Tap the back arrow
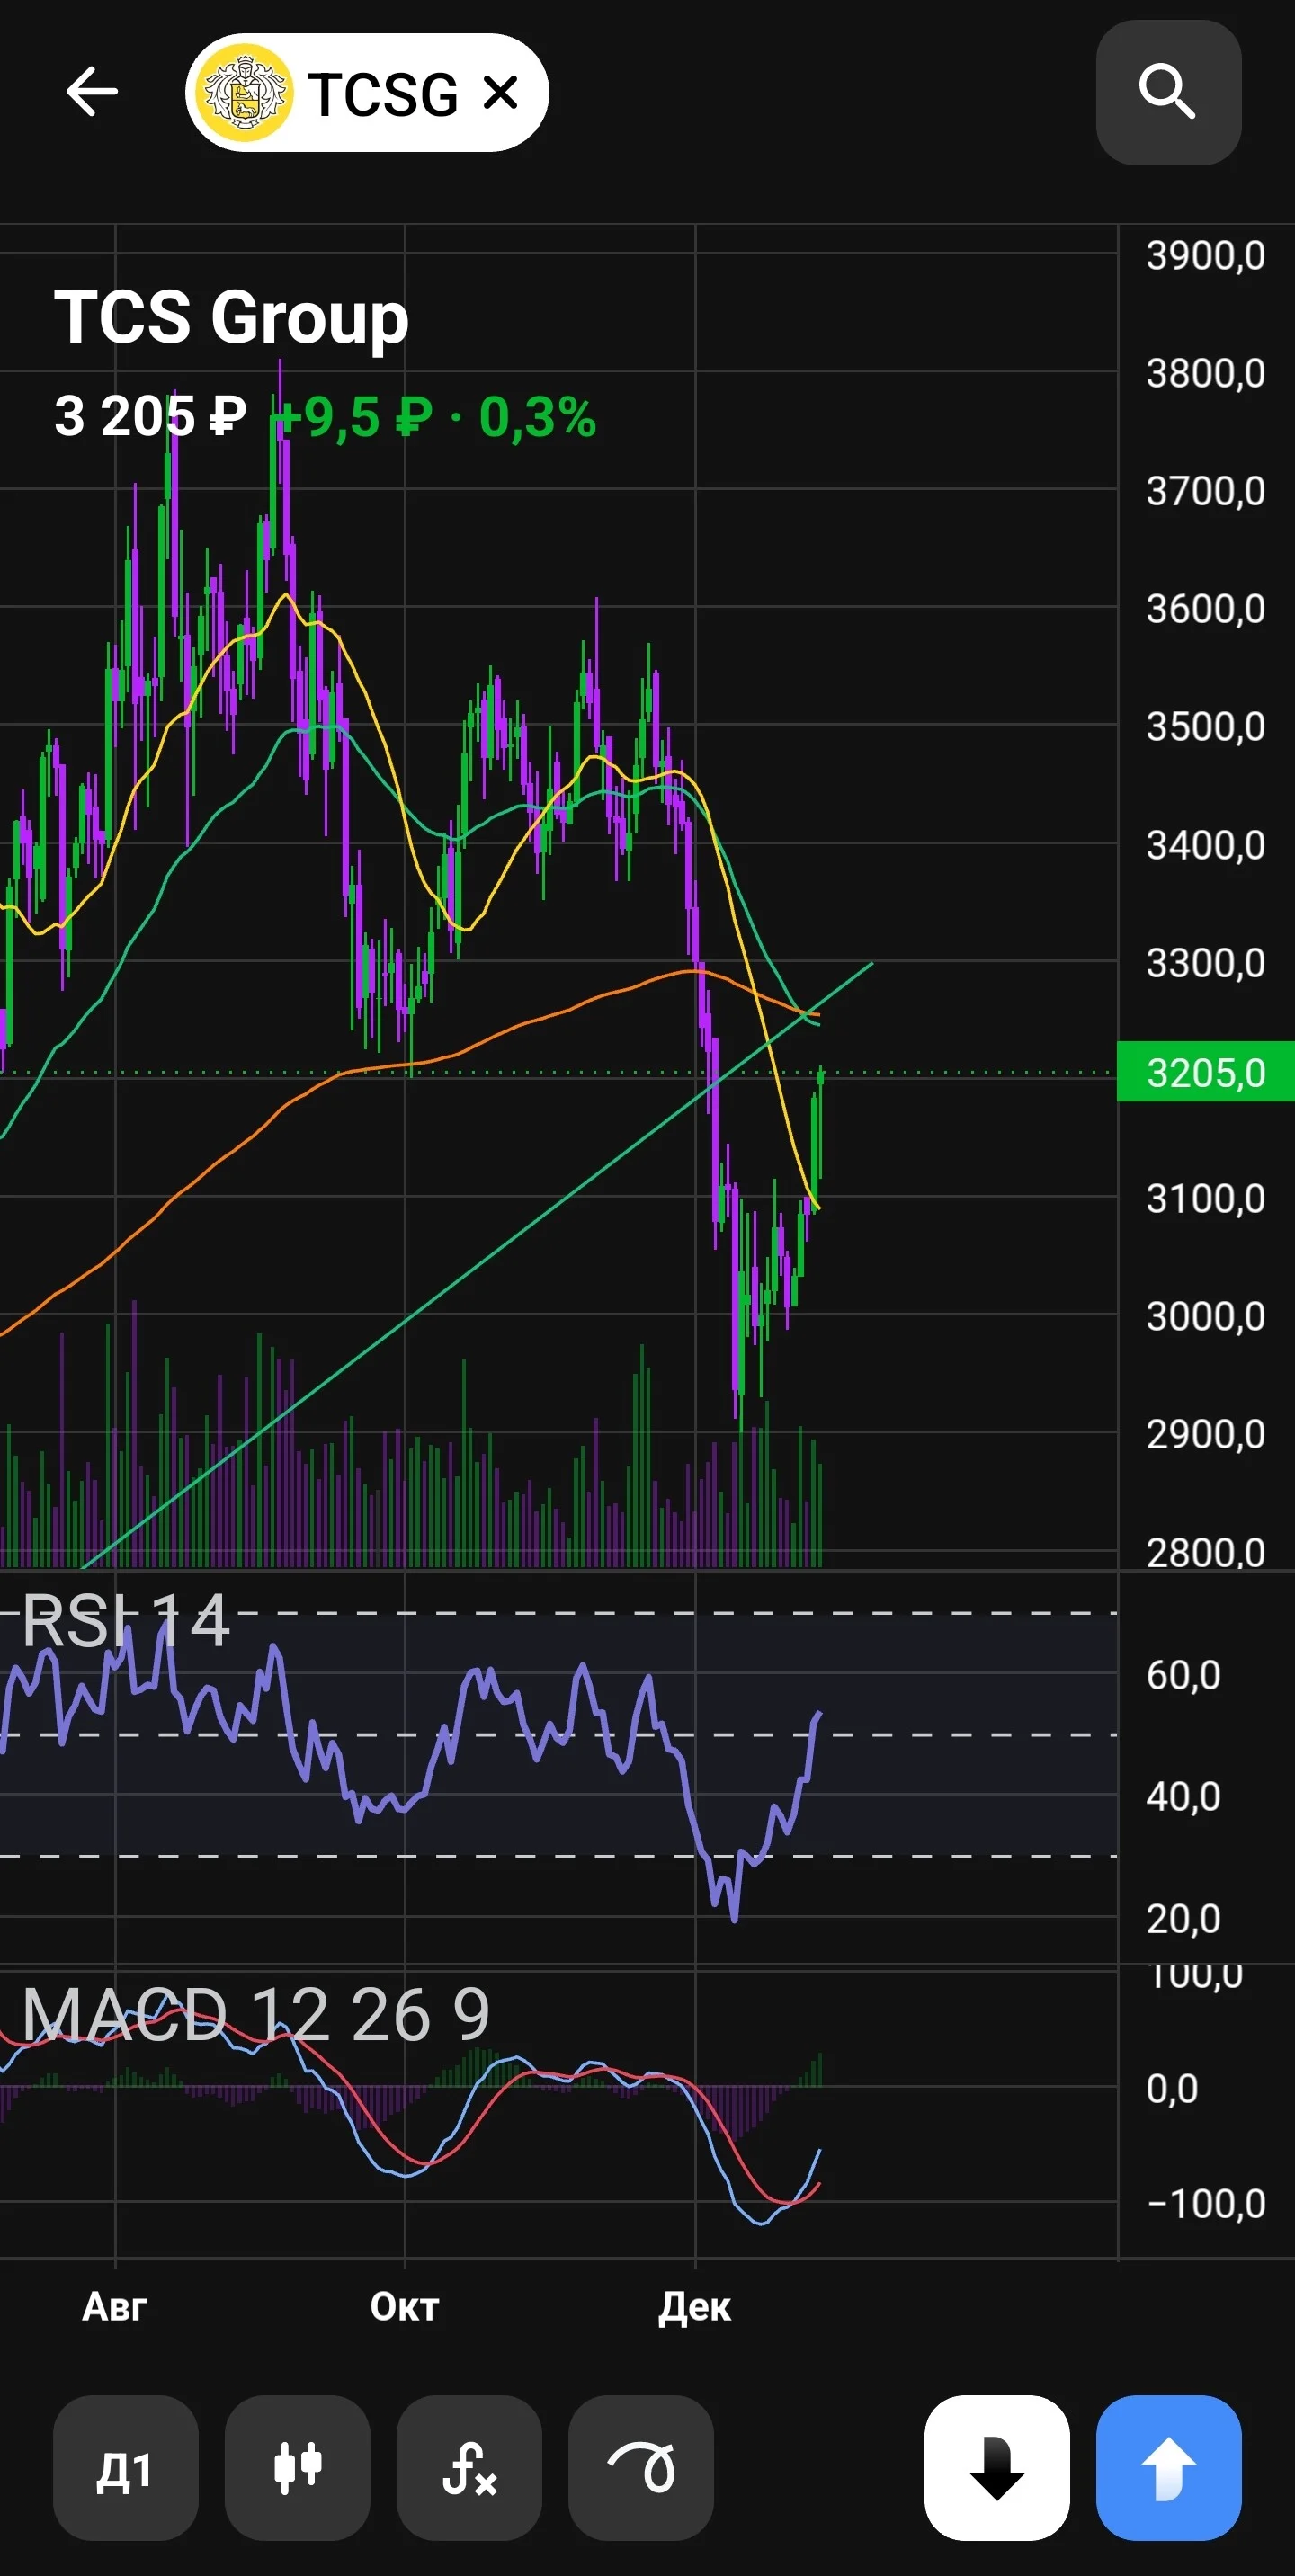The height and width of the screenshot is (2576, 1295). pos(92,92)
